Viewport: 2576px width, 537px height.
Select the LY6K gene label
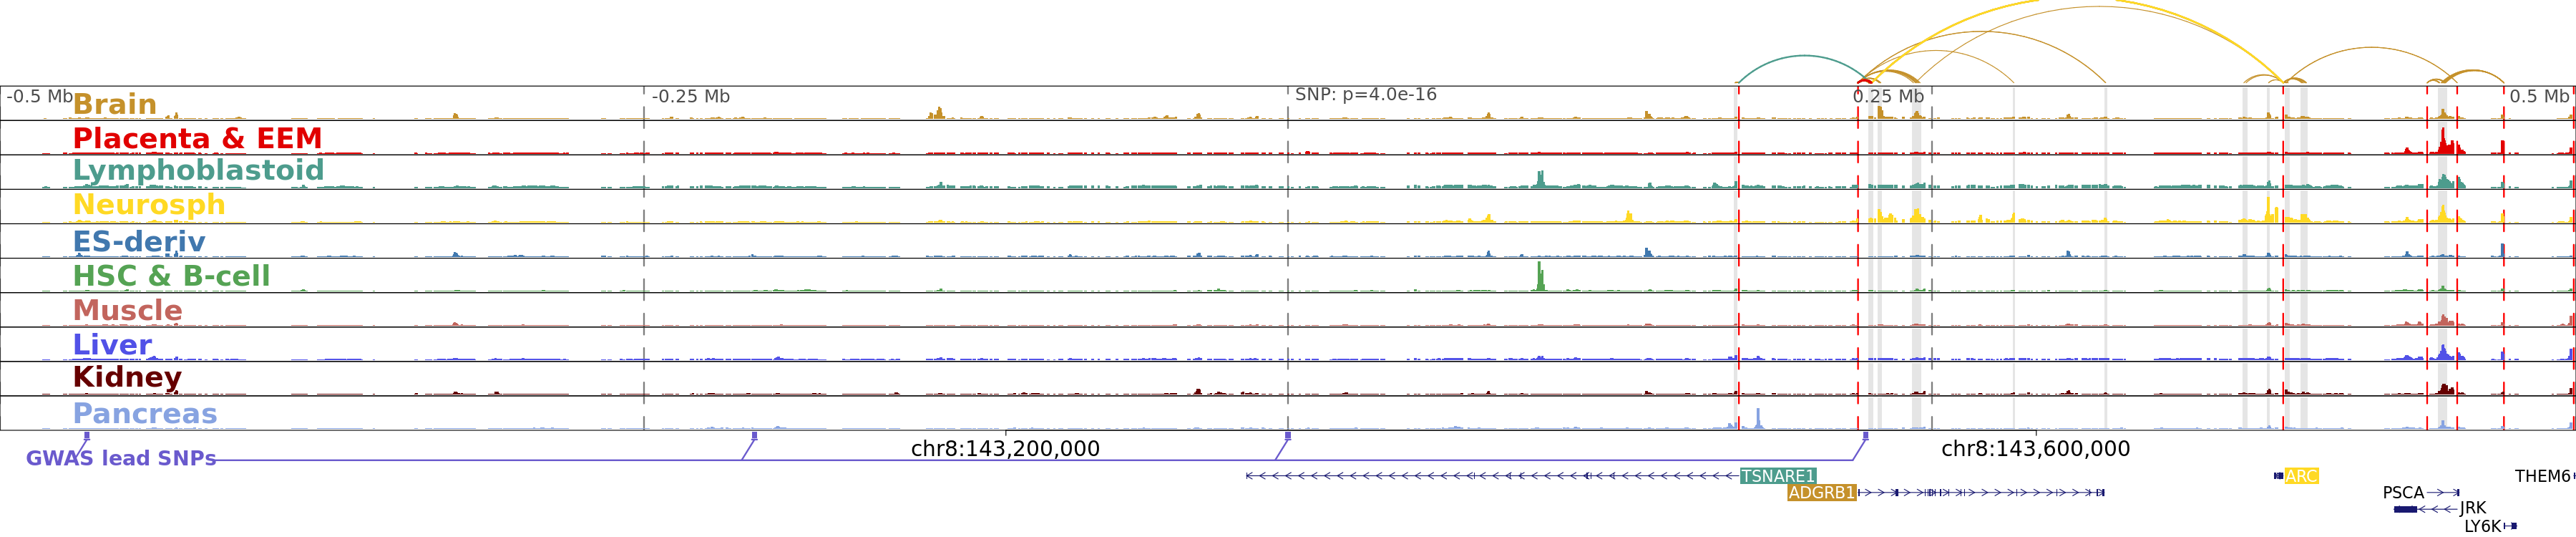point(2482,526)
